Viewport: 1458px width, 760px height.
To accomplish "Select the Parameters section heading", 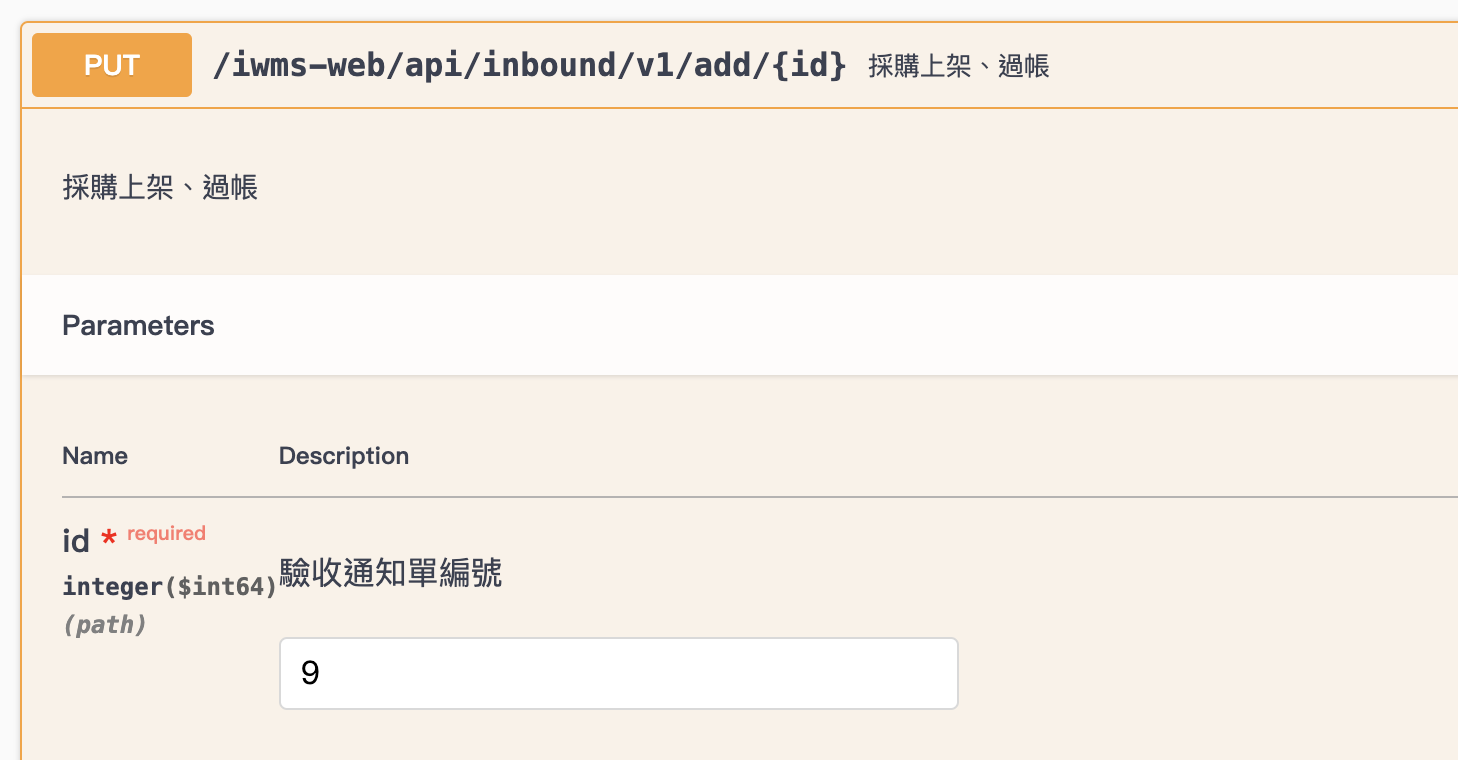I will 138,326.
